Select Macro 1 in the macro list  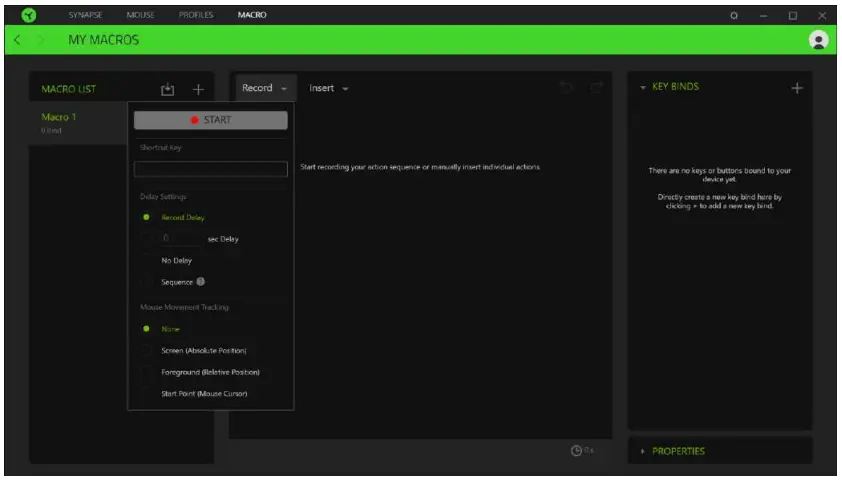[x=78, y=123]
